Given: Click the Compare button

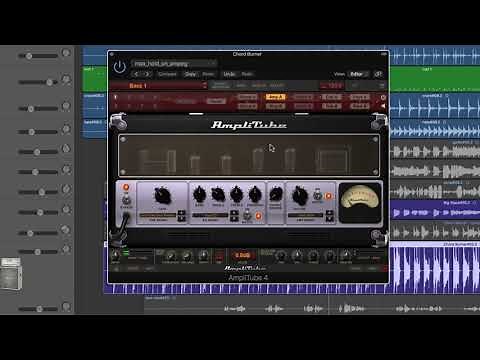Looking at the screenshot, I should 167,74.
